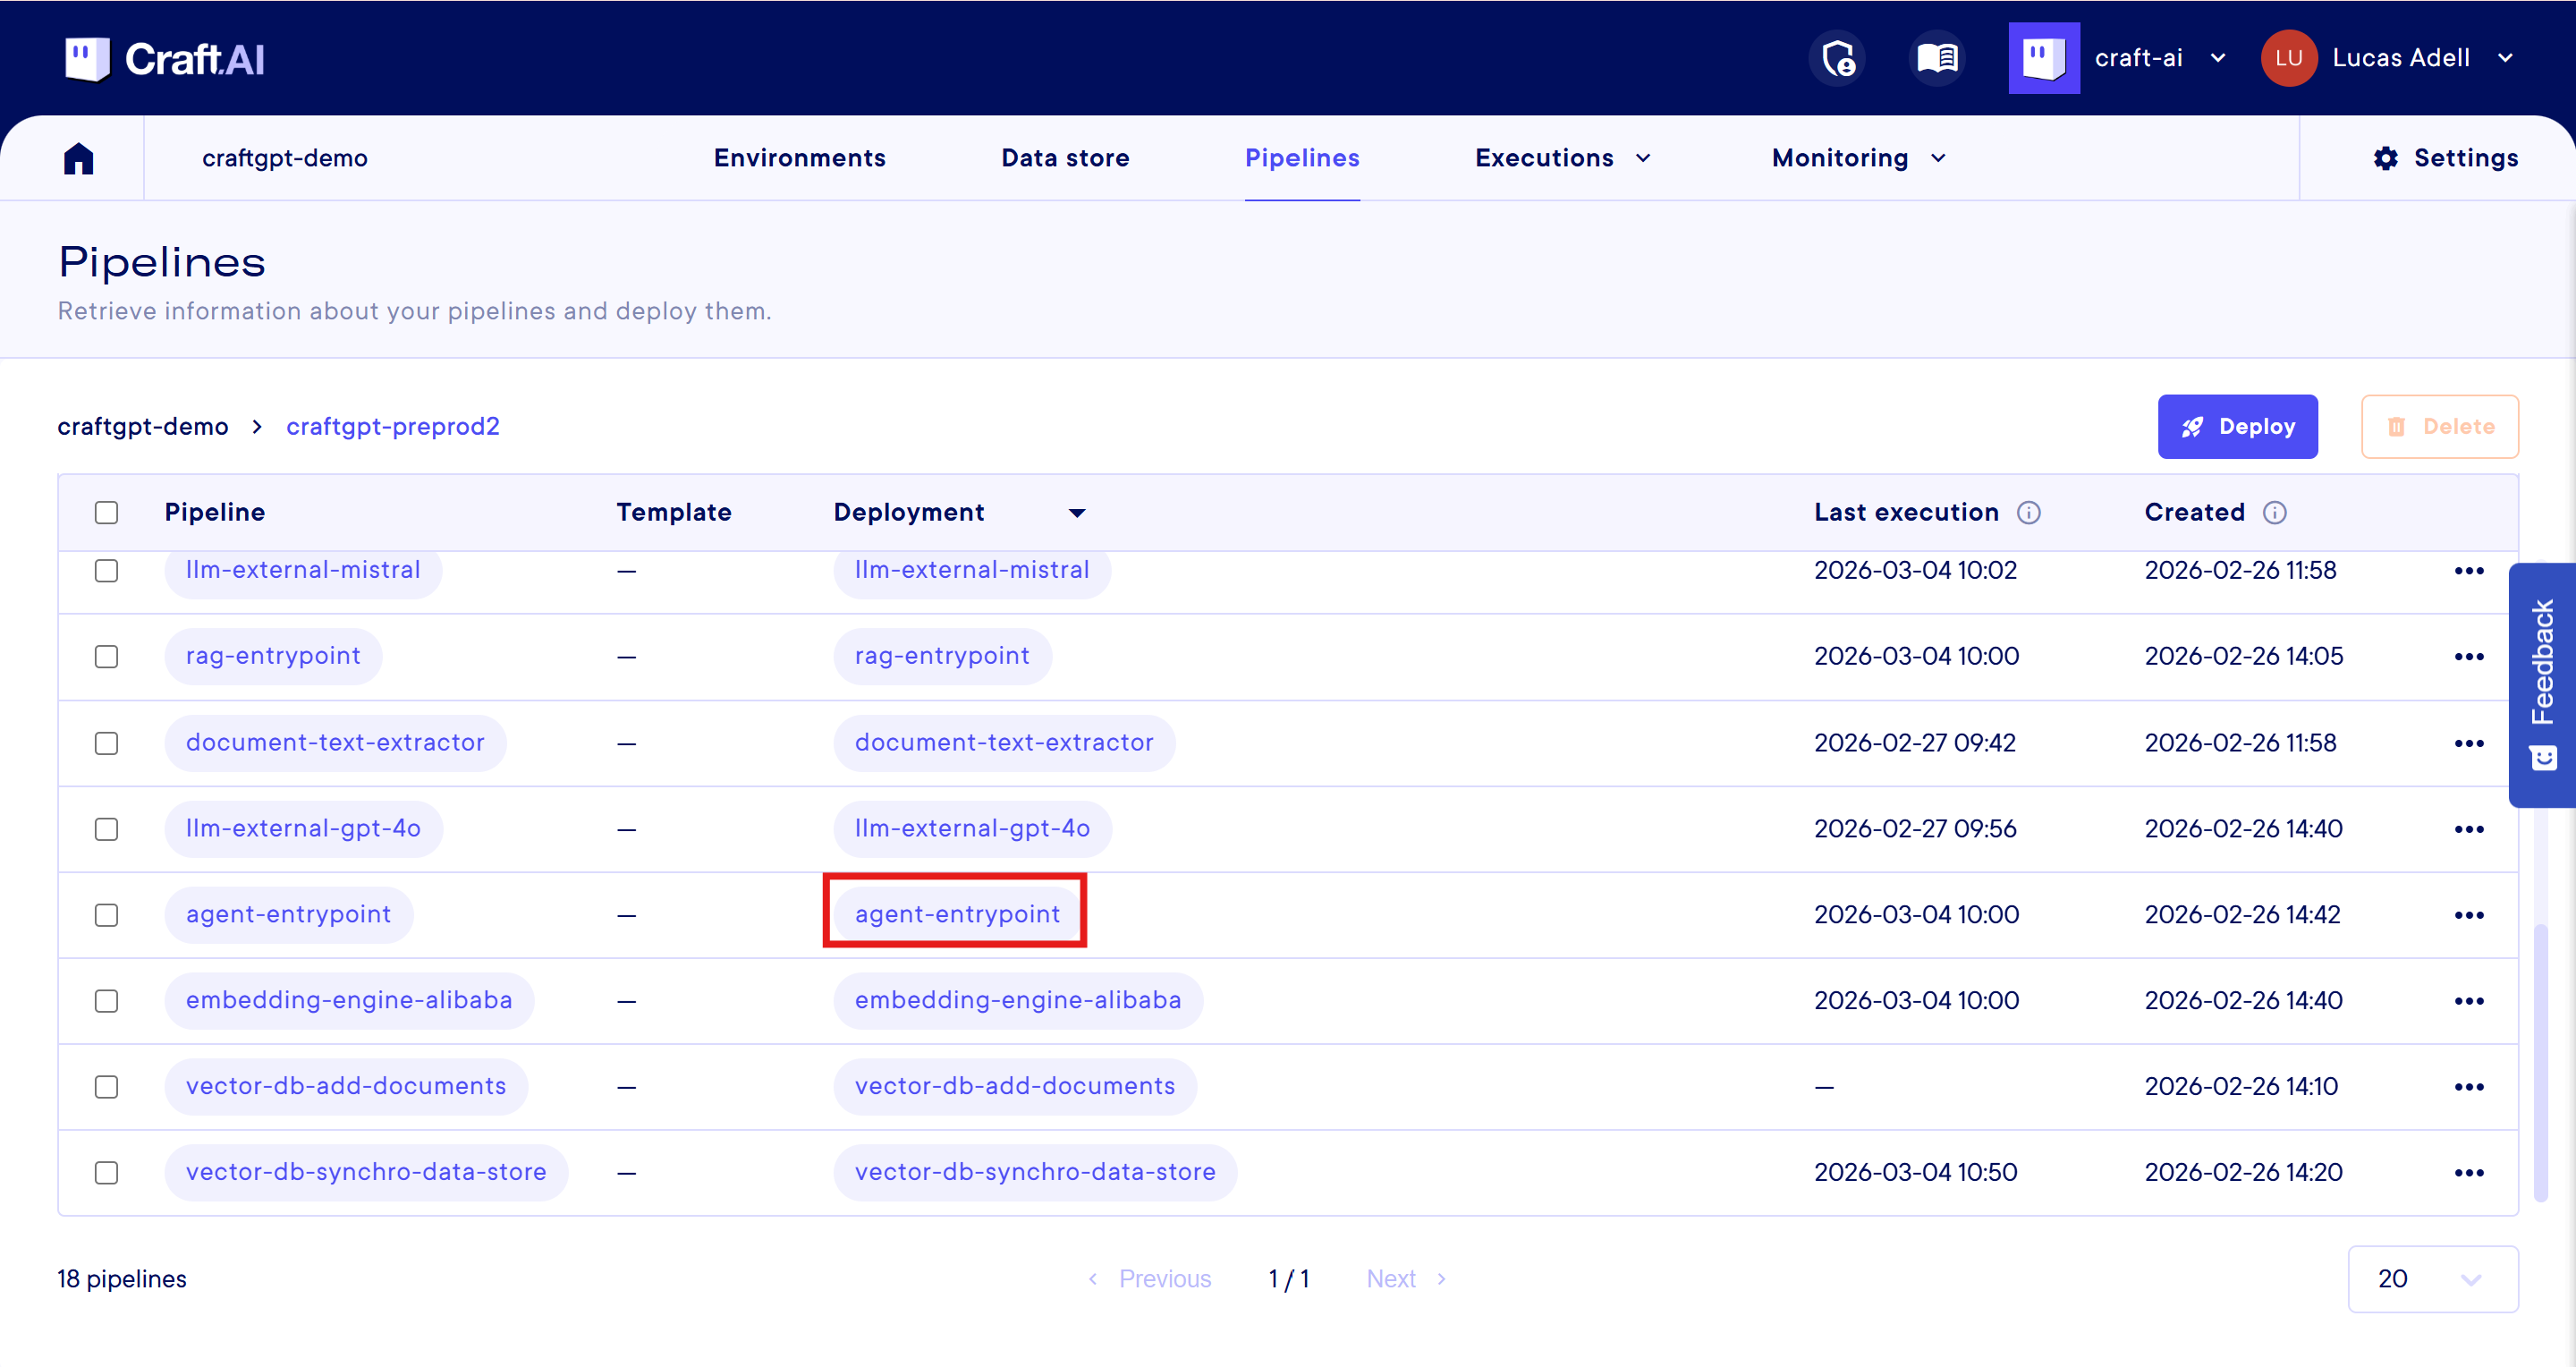The image size is (2576, 1367).
Task: Click the table's vertical scrollbar
Action: [2540, 1060]
